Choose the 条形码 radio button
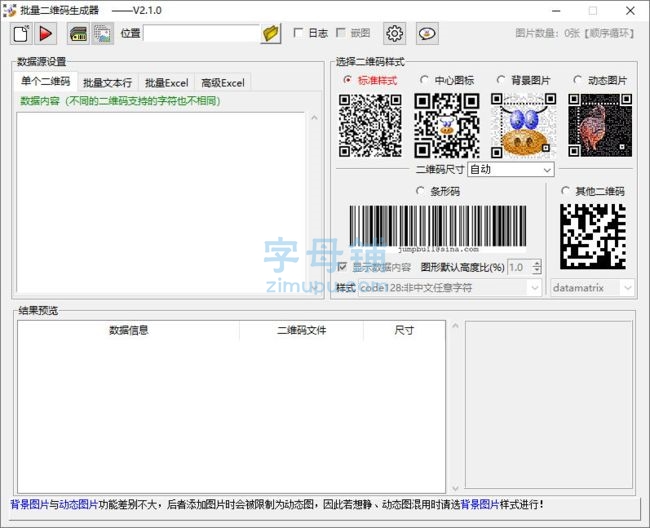Screen dimensions: 650x528 (x=420, y=191)
